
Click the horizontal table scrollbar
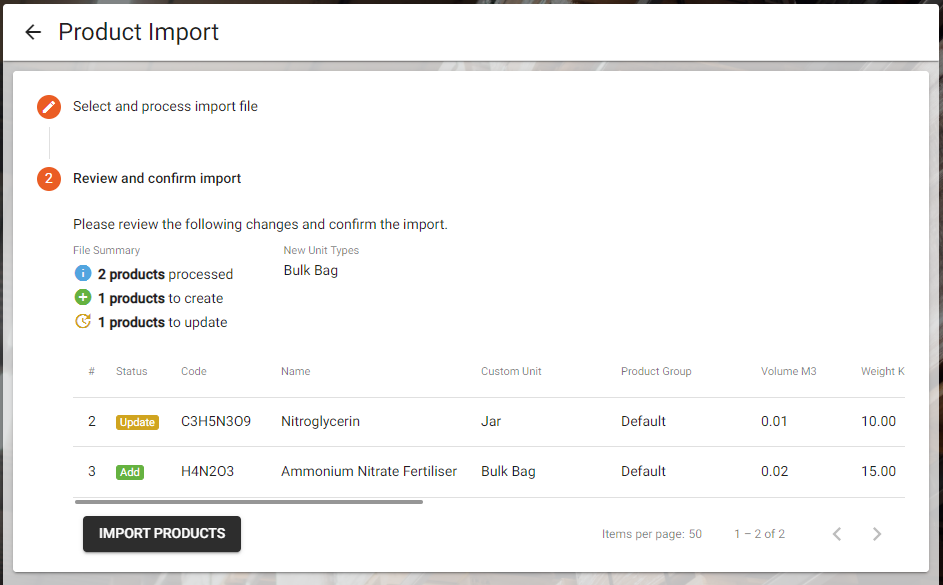coord(249,501)
